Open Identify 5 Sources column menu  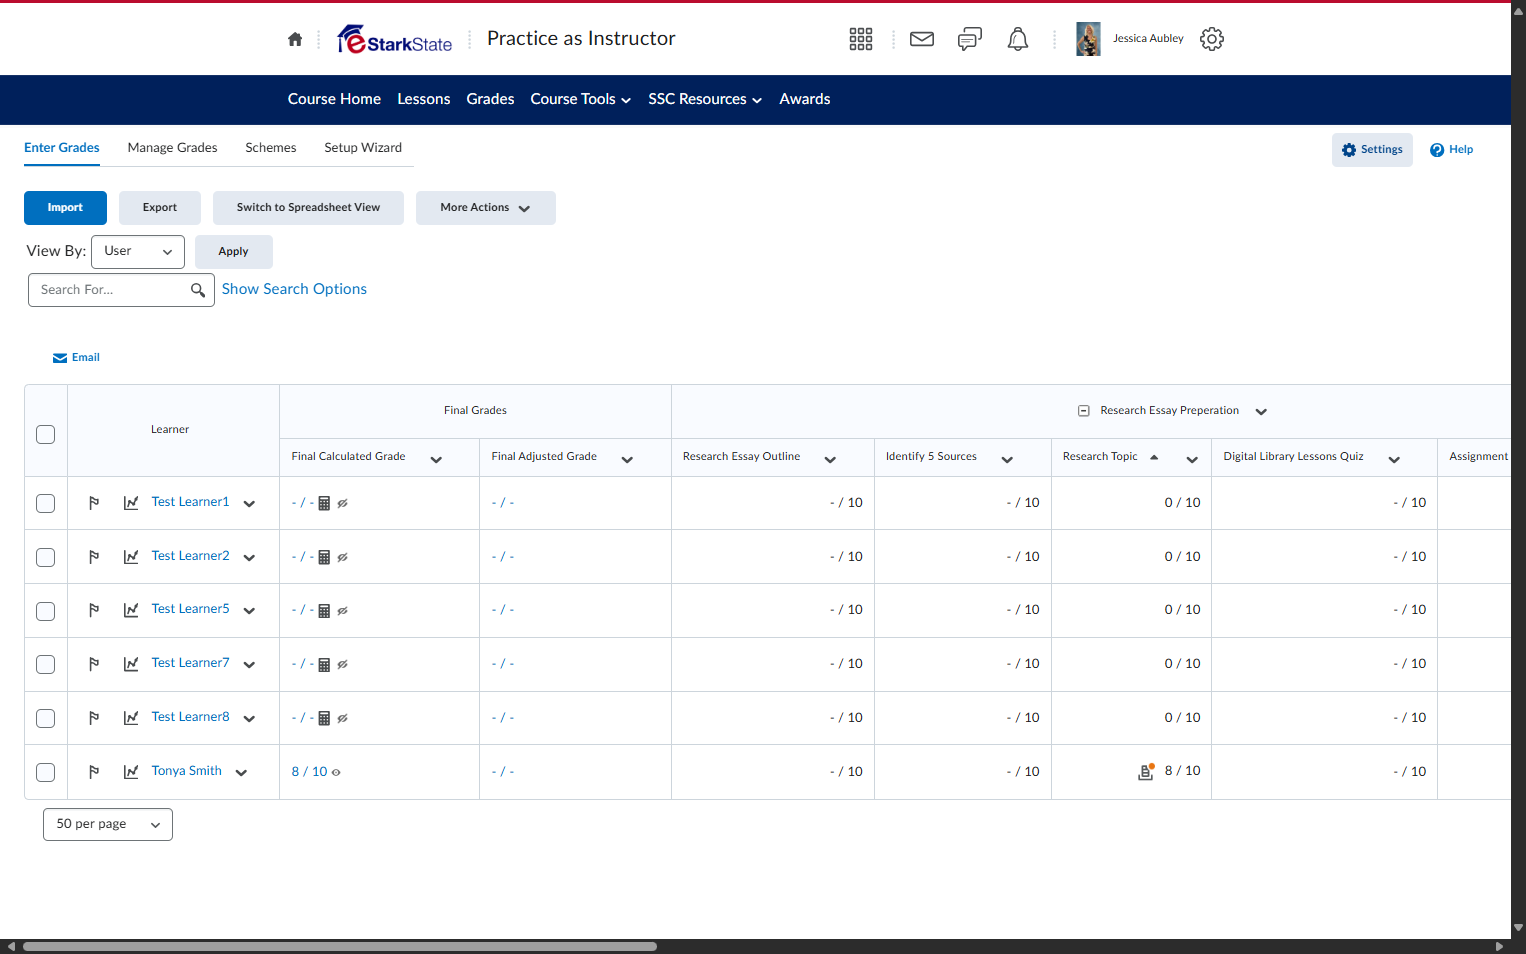tap(1007, 459)
